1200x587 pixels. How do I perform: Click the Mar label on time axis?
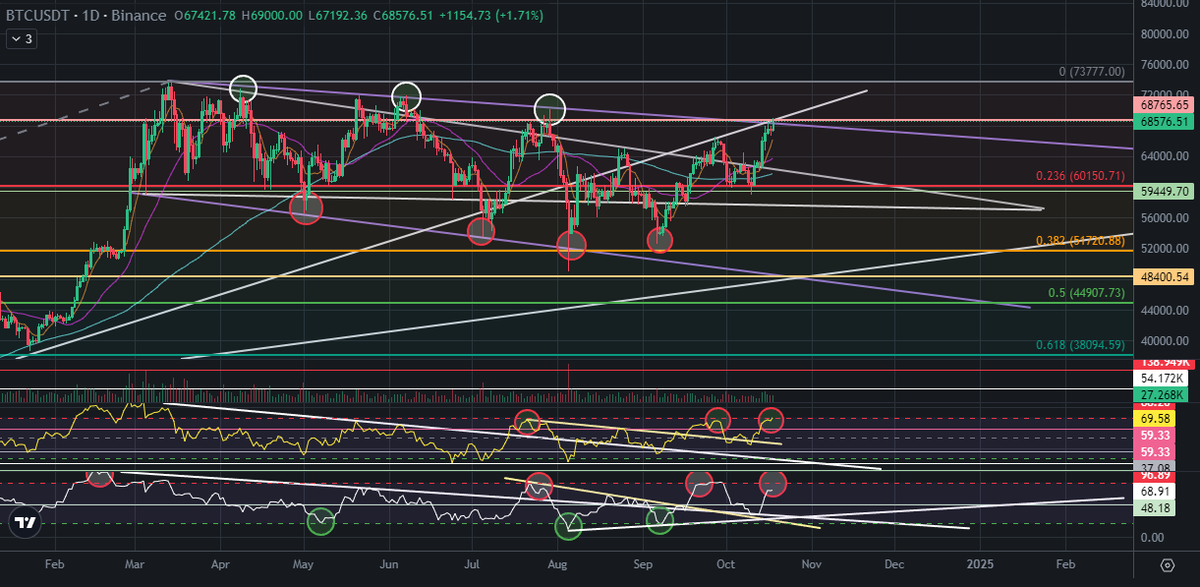tap(135, 565)
